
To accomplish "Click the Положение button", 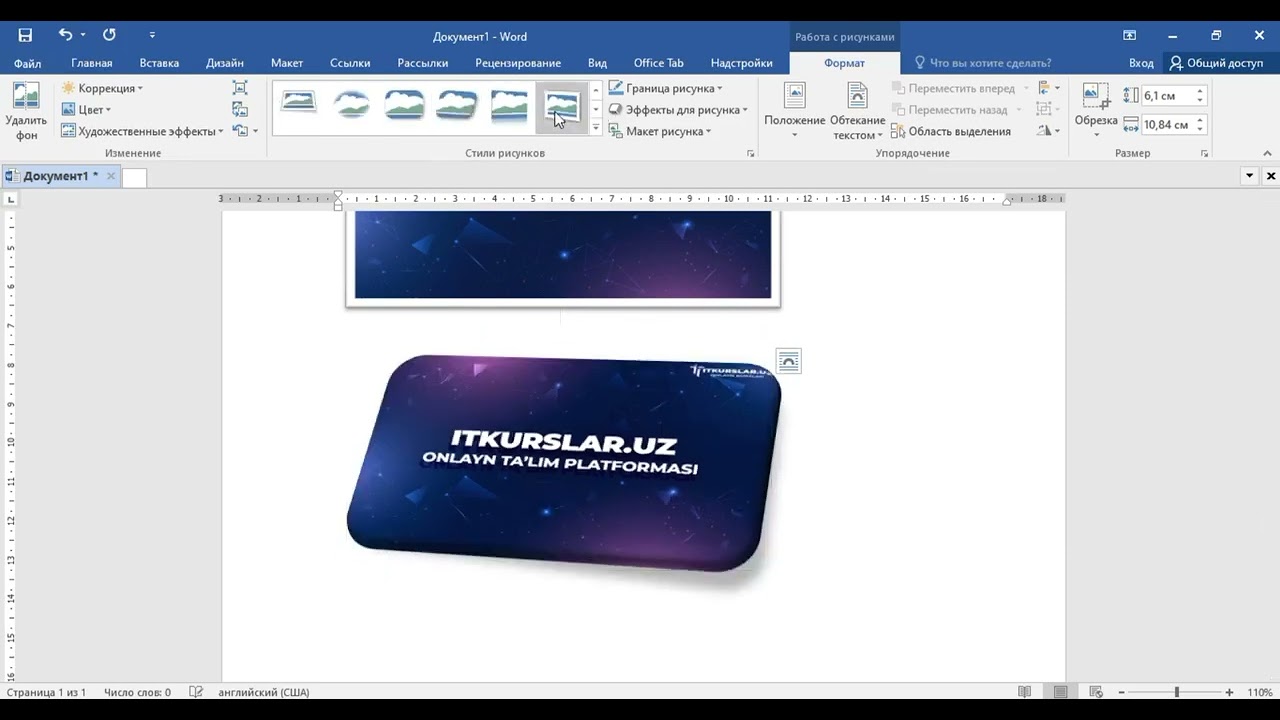I will 795,112.
